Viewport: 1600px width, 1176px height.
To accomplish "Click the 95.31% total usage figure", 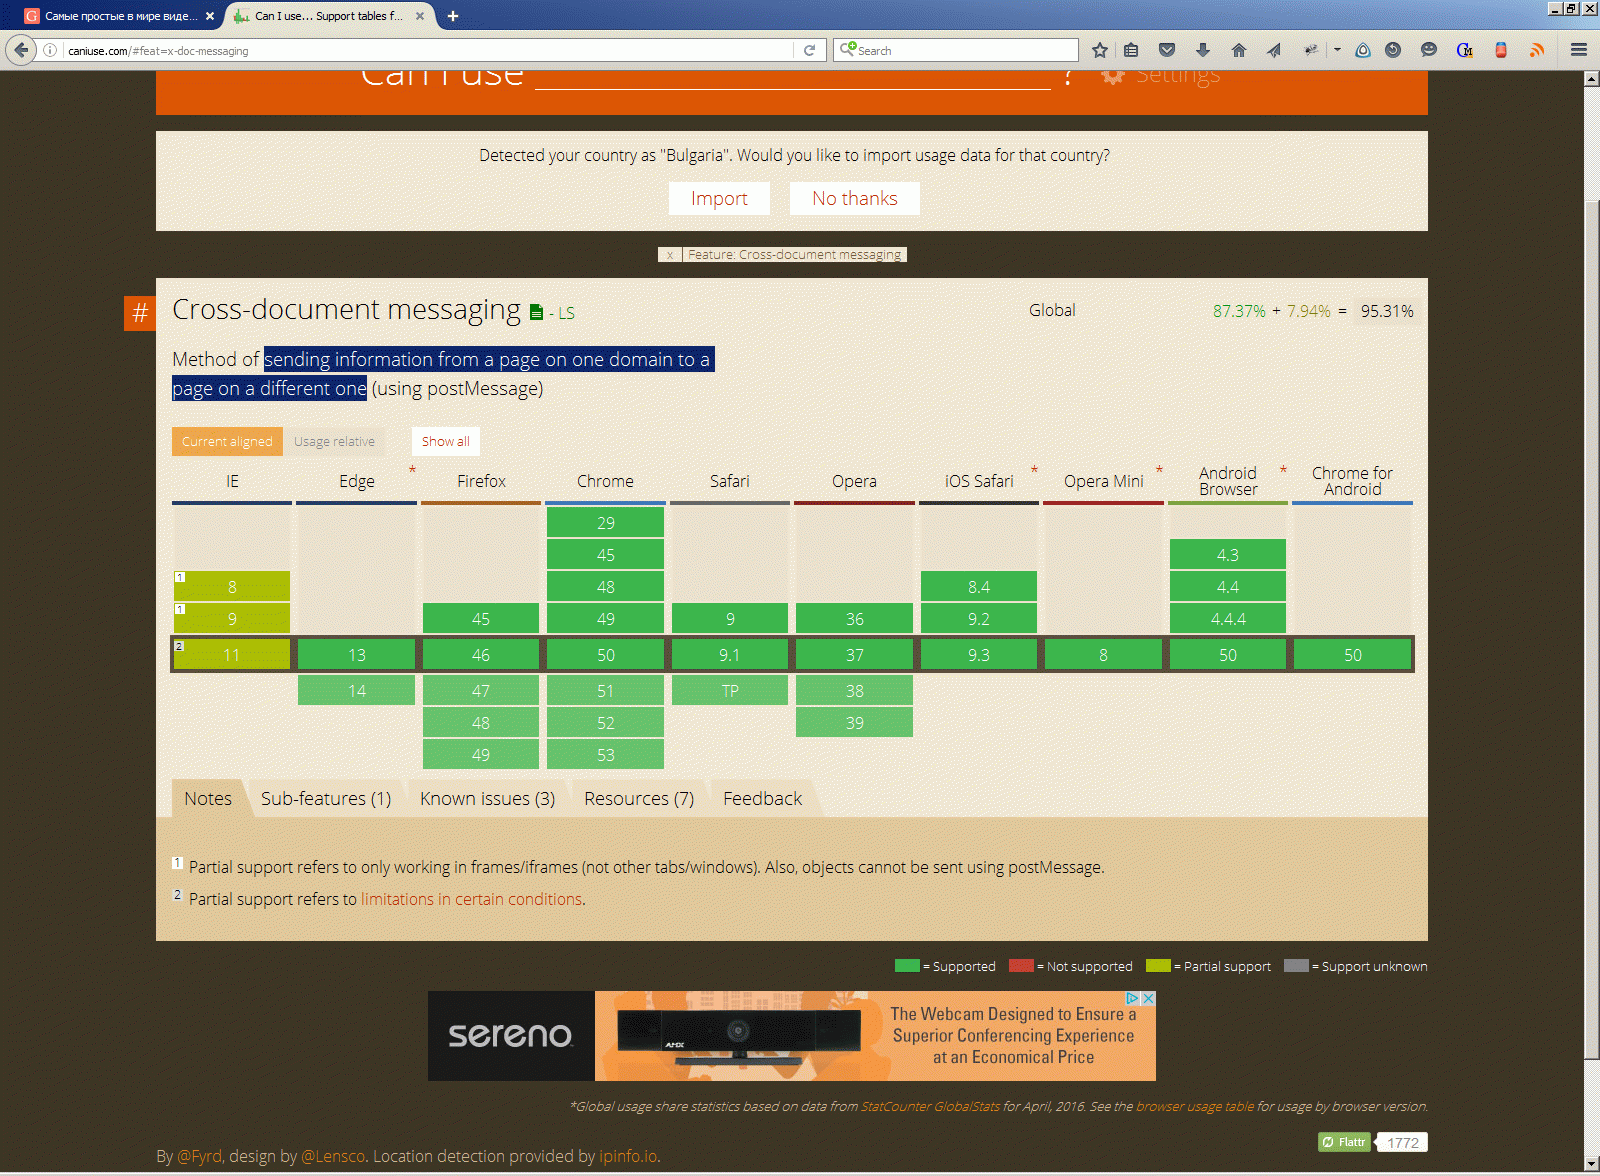I will point(1387,311).
